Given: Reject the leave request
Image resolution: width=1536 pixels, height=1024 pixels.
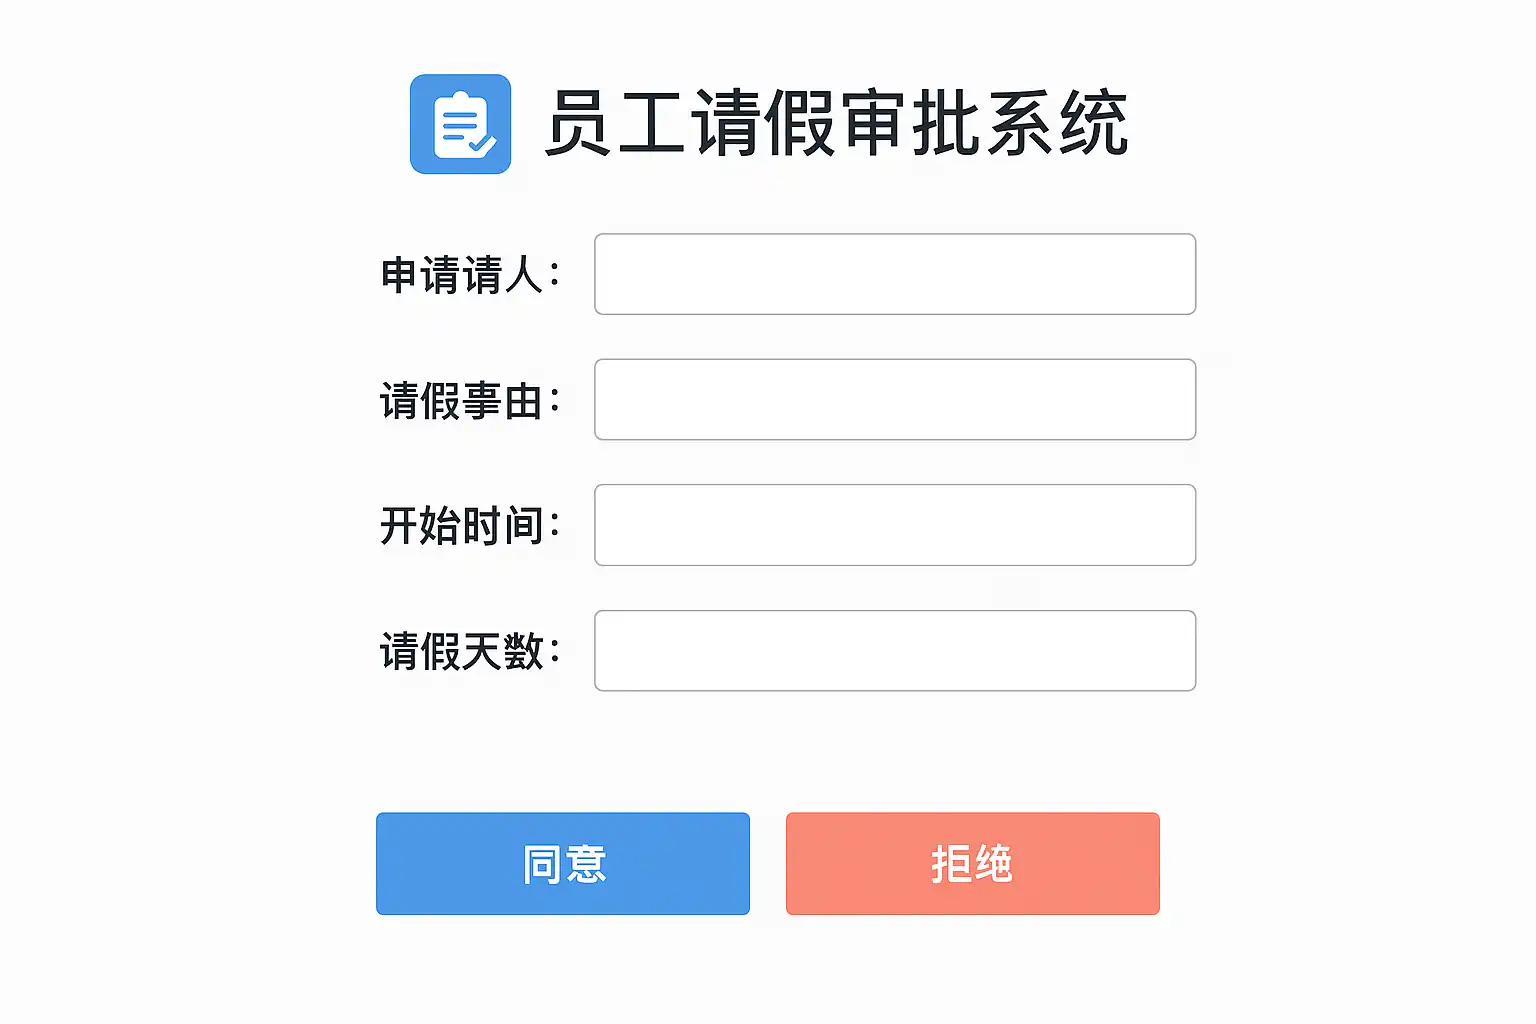Looking at the screenshot, I should (x=972, y=864).
